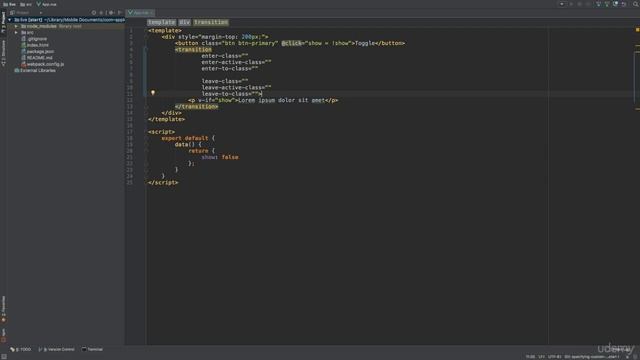Open the Version Control tool window
The width and height of the screenshot is (640, 360).
click(x=57, y=349)
